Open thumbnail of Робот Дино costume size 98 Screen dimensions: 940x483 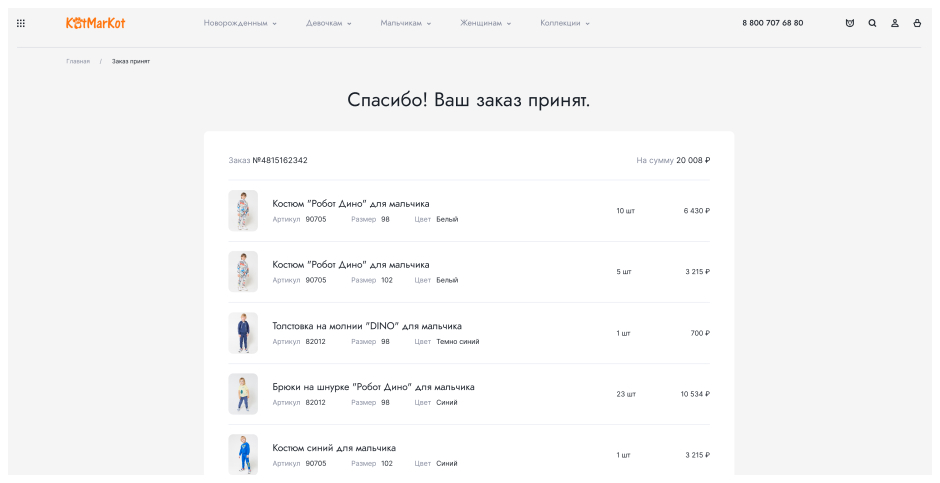(x=243, y=211)
